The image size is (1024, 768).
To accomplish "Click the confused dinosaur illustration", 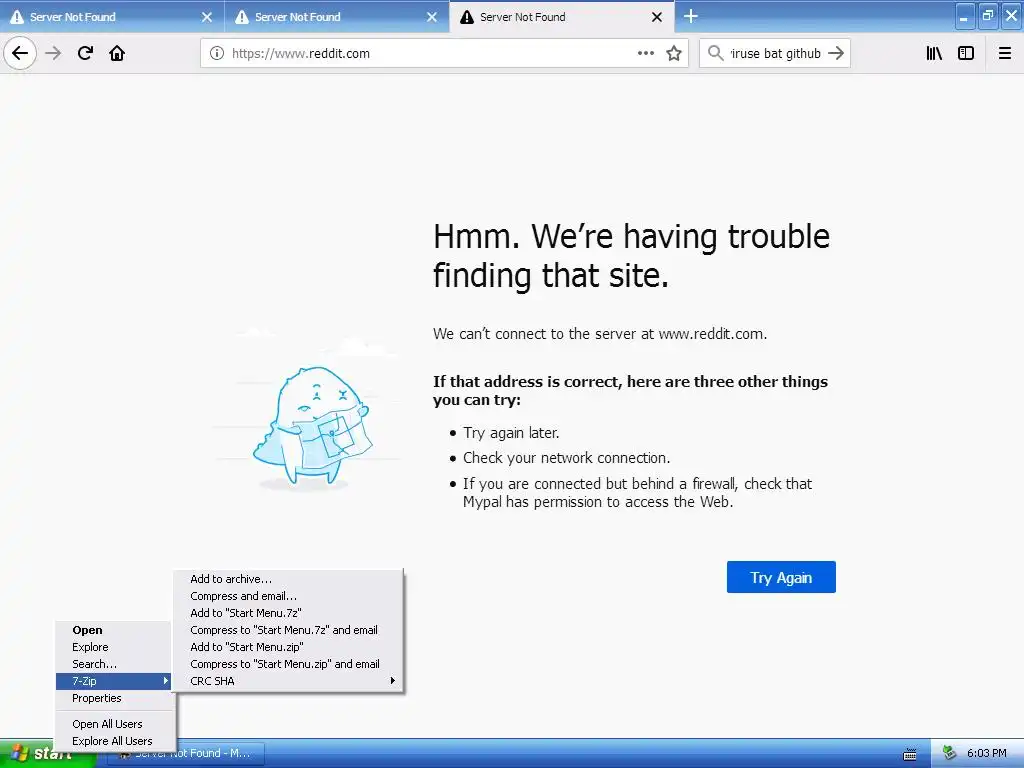I will click(312, 428).
